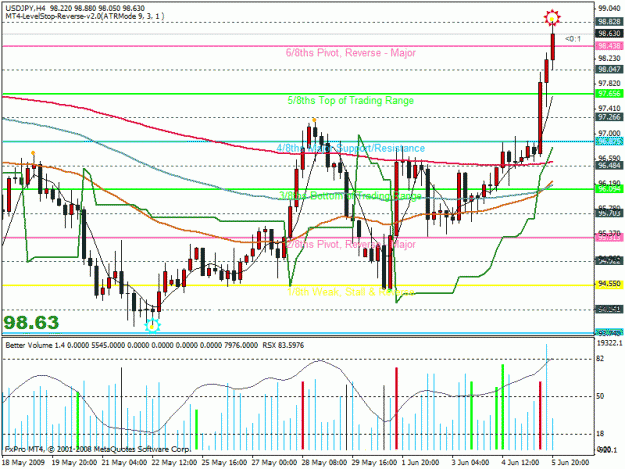Click the 96.484 price level tag
625x469 pixels.
click(609, 165)
